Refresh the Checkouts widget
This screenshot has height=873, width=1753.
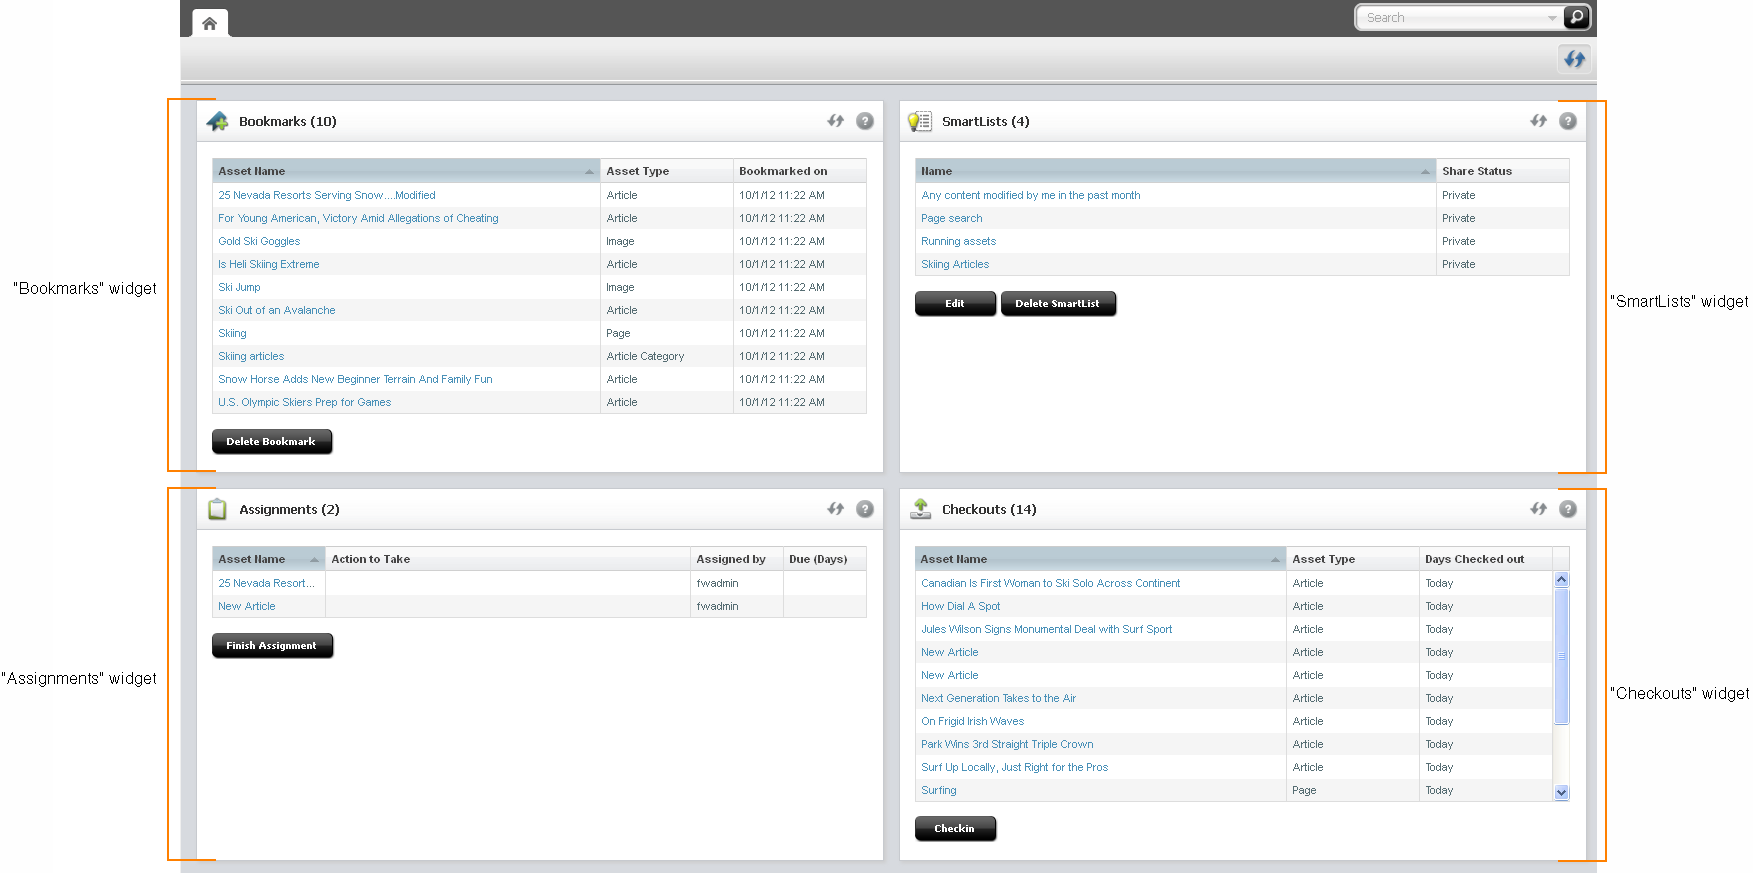pyautogui.click(x=1539, y=509)
